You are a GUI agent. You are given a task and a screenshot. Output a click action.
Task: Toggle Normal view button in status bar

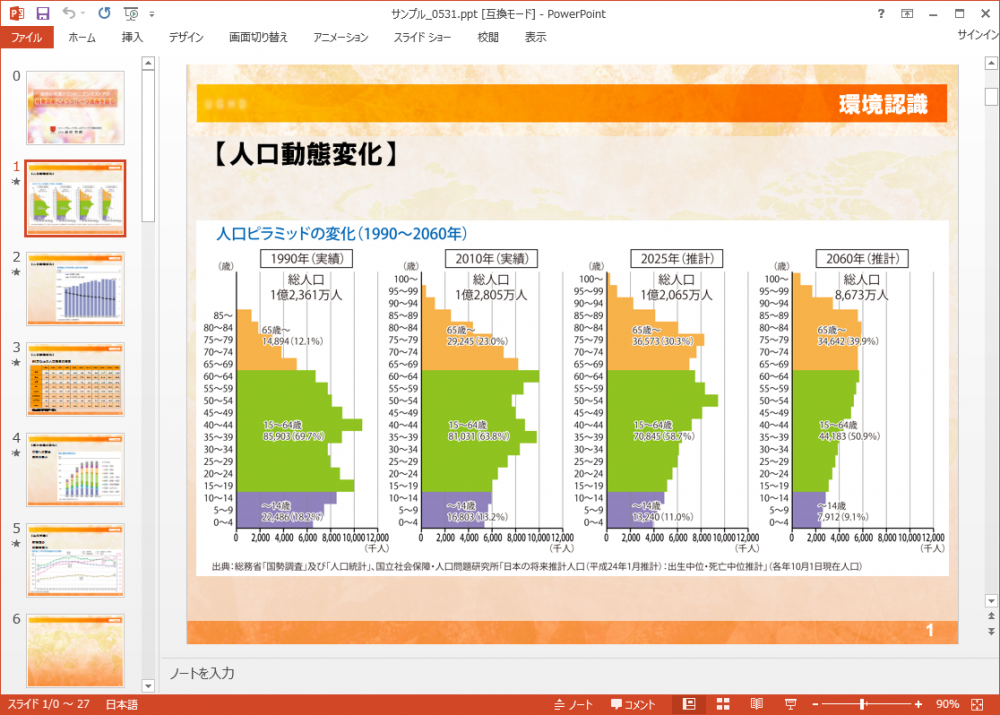[x=689, y=704]
